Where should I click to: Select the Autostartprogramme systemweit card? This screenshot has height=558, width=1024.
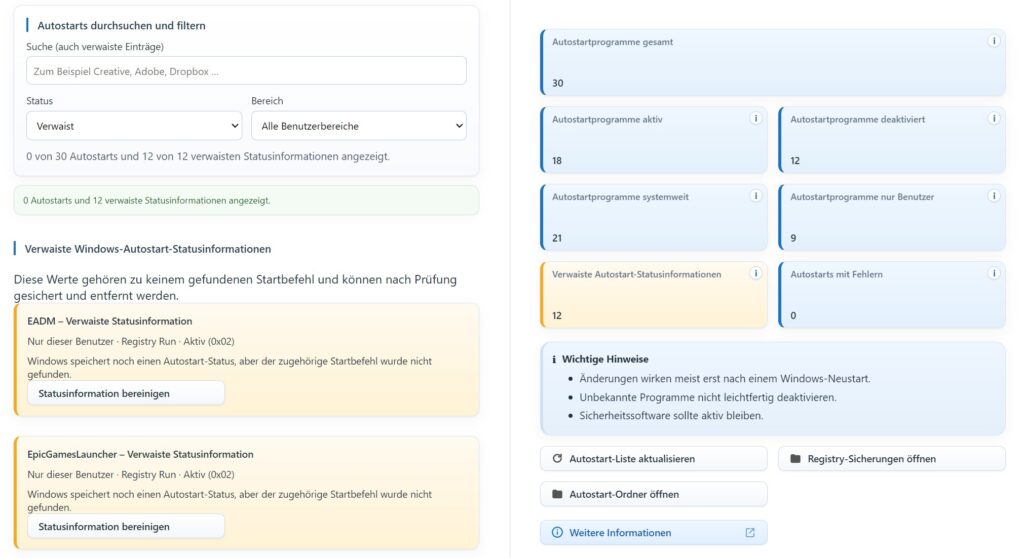[x=654, y=217]
